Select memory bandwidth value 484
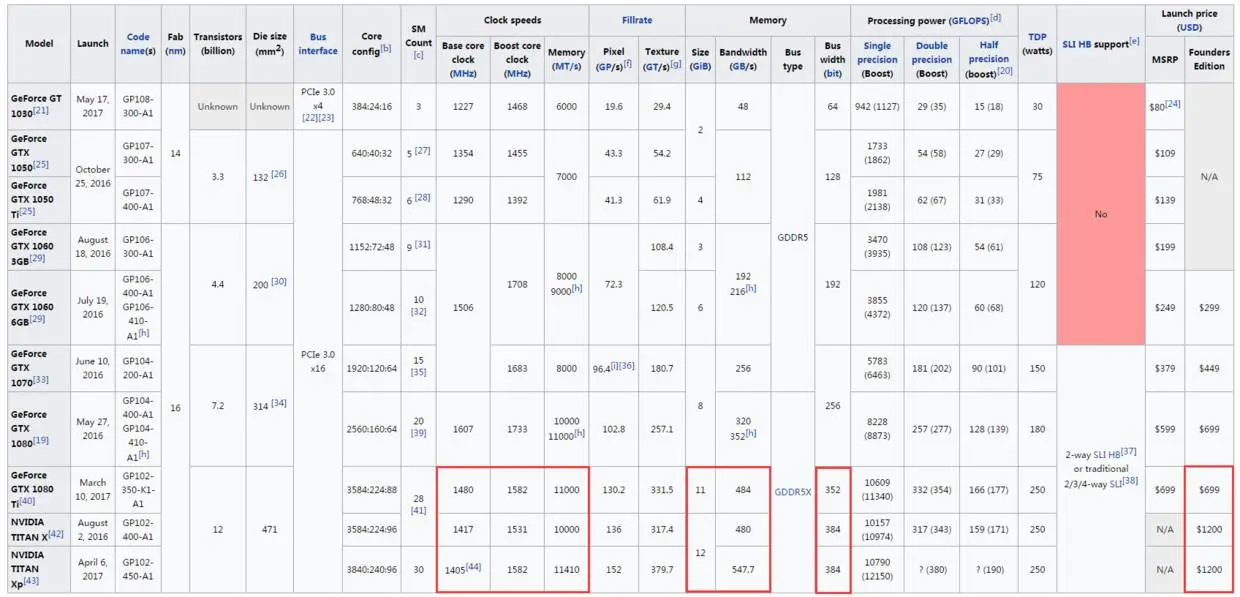Image resolution: width=1240 pixels, height=597 pixels. (x=742, y=490)
